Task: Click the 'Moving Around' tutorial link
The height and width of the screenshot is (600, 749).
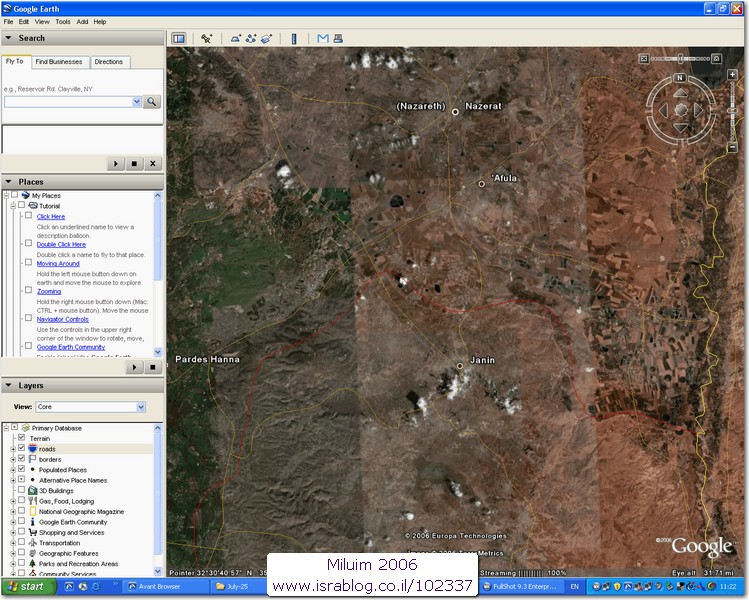Action: [x=58, y=264]
